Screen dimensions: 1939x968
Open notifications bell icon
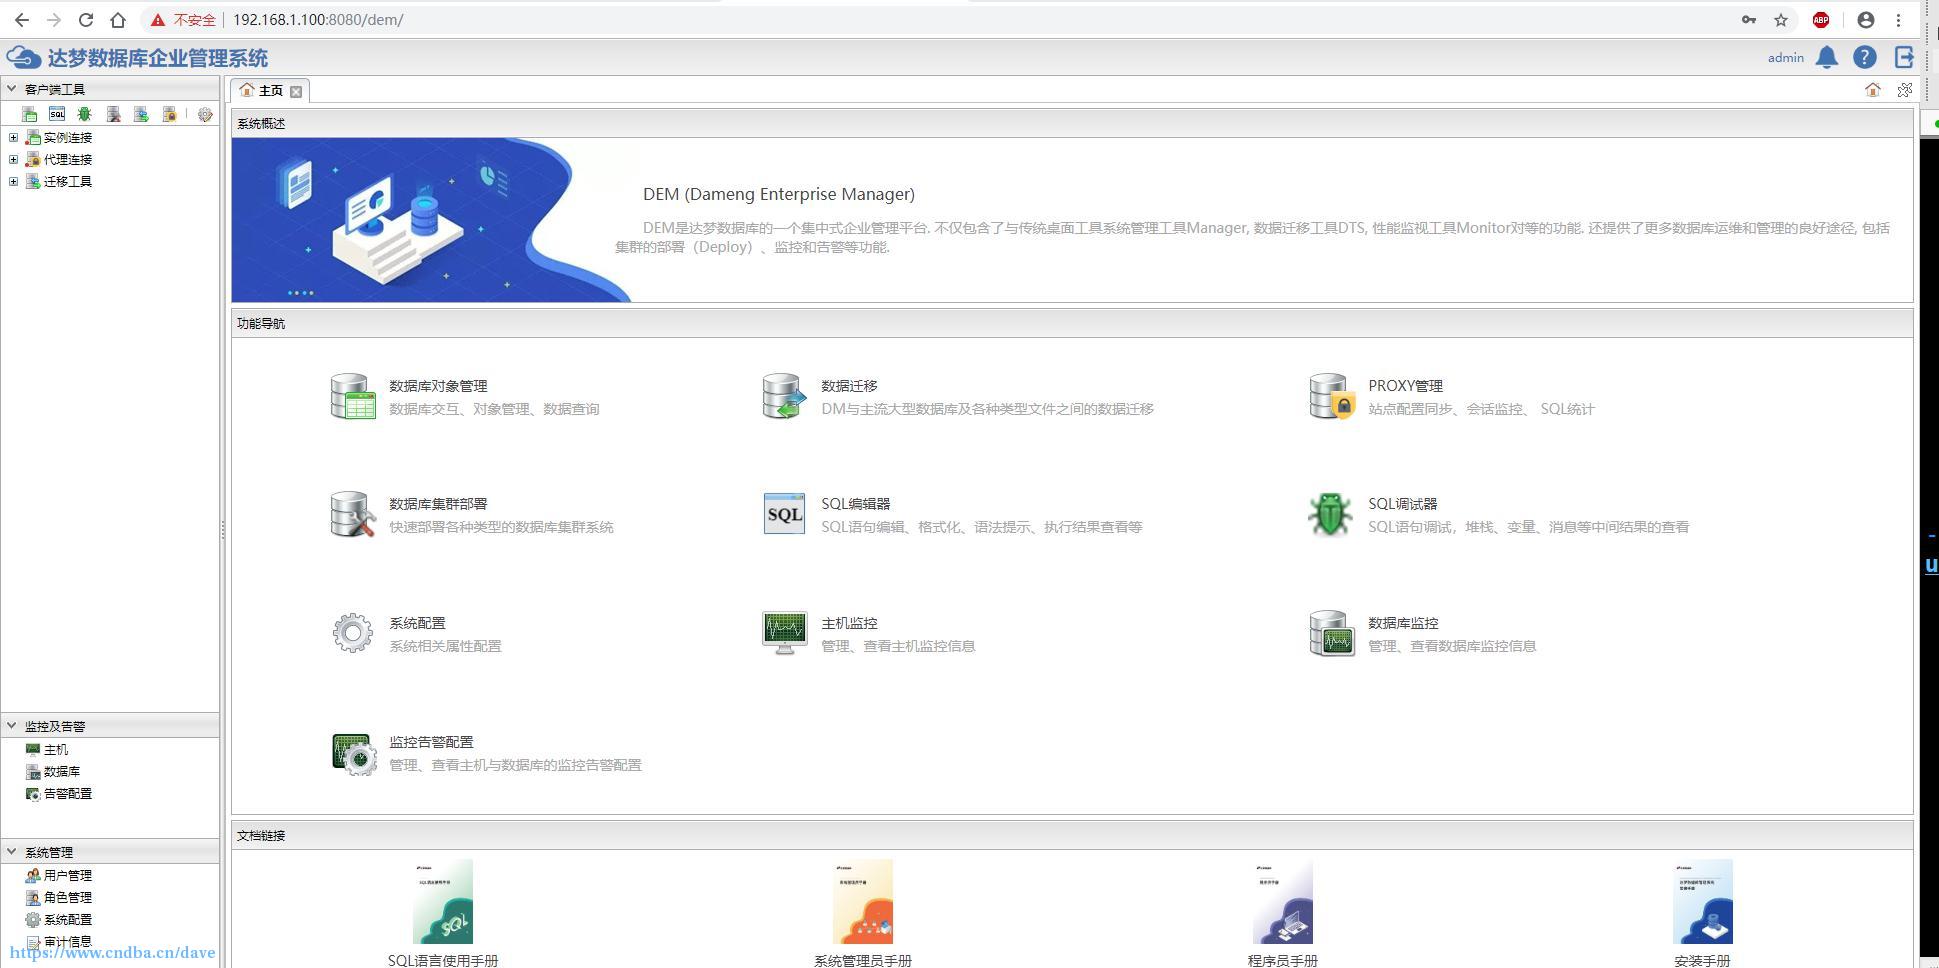1827,58
